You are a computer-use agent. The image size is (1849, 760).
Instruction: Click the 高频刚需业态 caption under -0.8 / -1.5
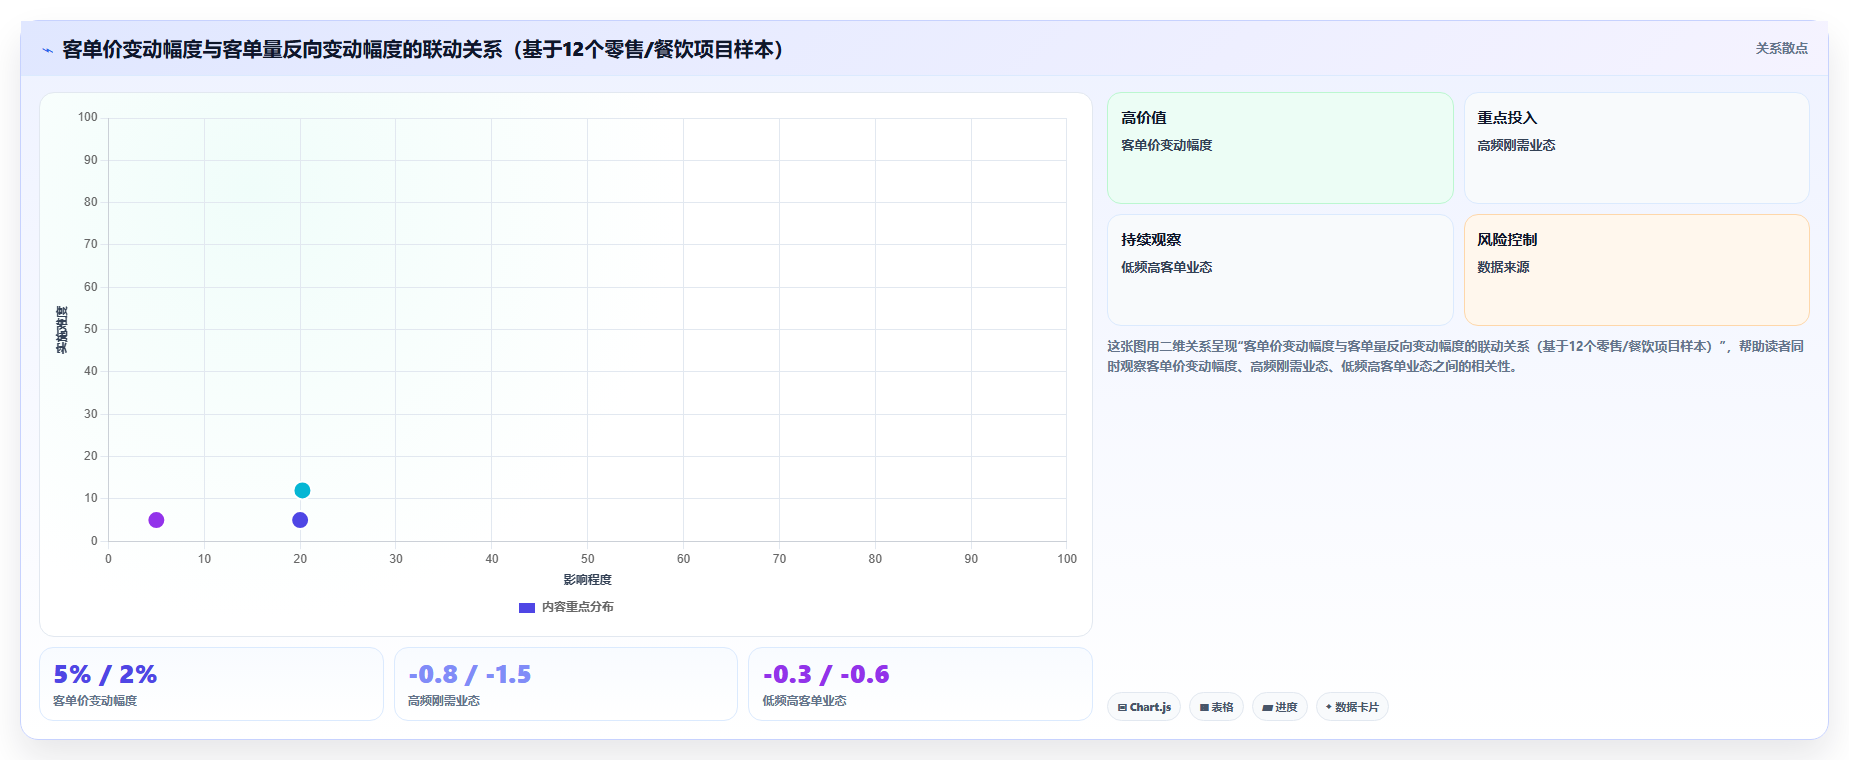point(444,701)
